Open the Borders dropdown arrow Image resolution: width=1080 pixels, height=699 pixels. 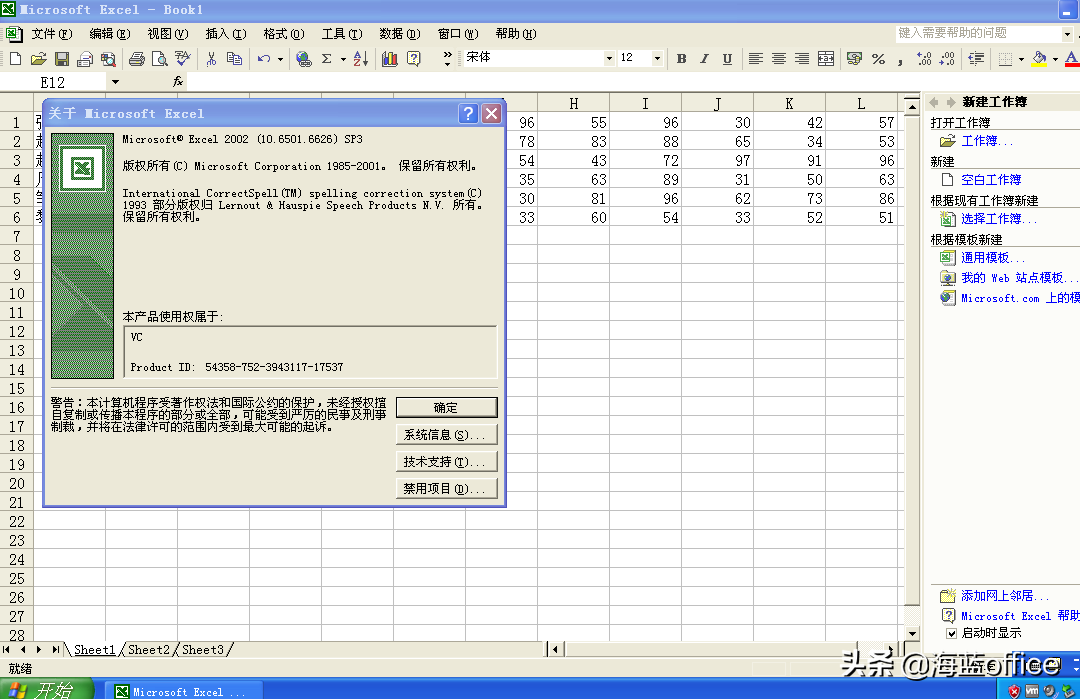1021,59
